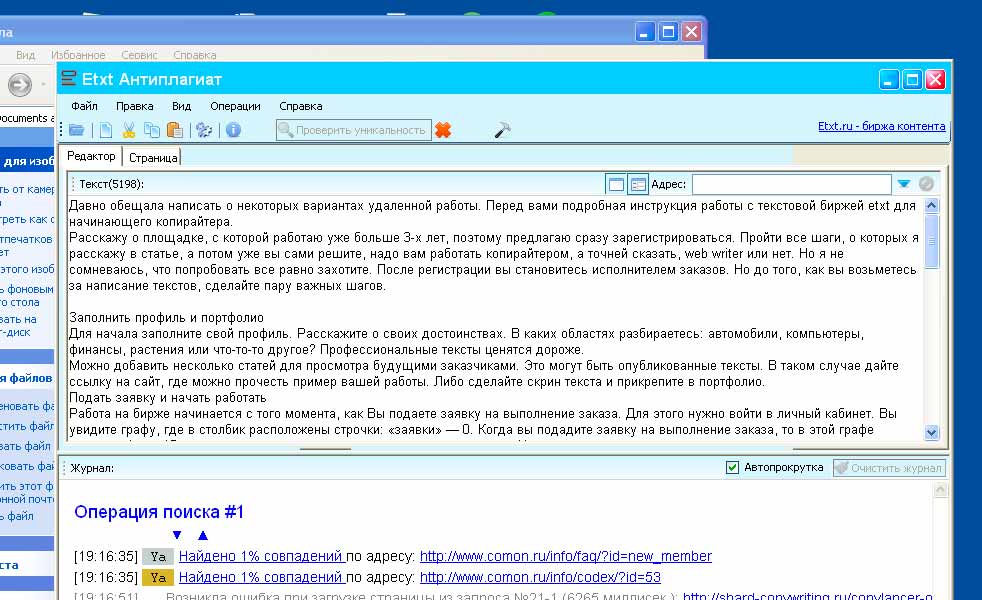
Task: Click Найдено 1% совпадений for the codex address
Action: click(261, 577)
